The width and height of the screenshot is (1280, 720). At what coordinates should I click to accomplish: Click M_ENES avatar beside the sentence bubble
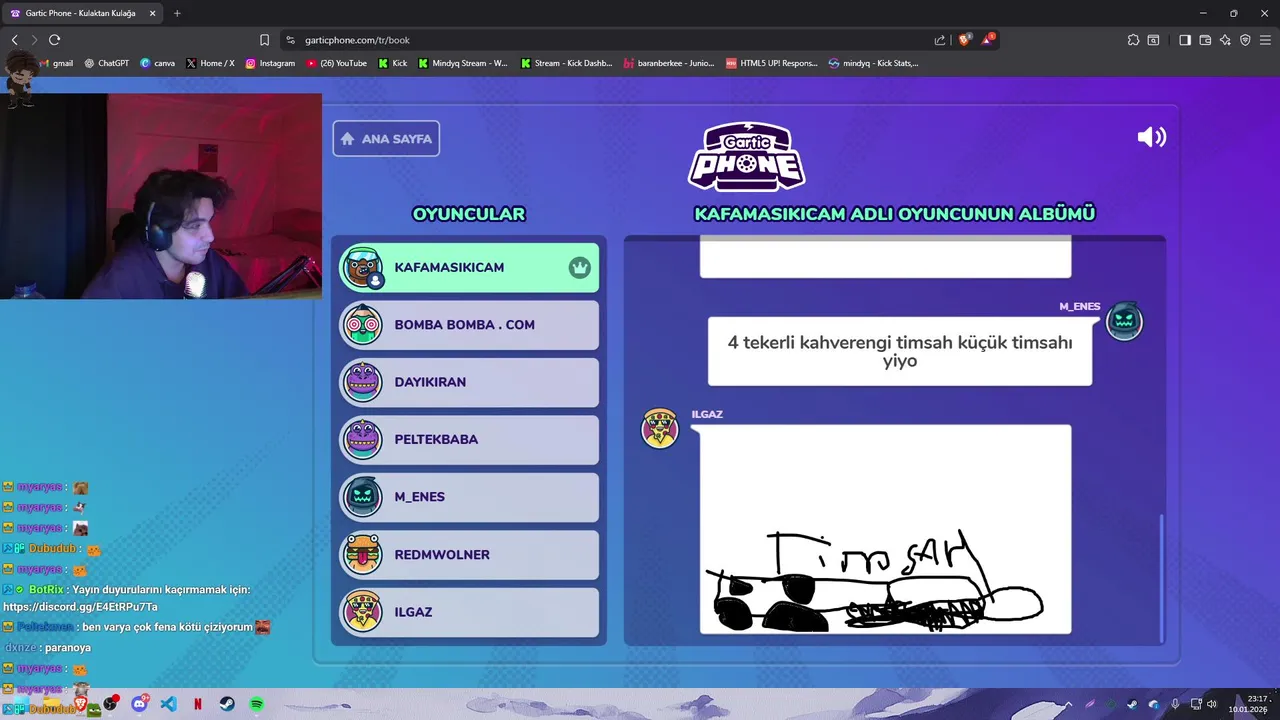(x=1124, y=321)
